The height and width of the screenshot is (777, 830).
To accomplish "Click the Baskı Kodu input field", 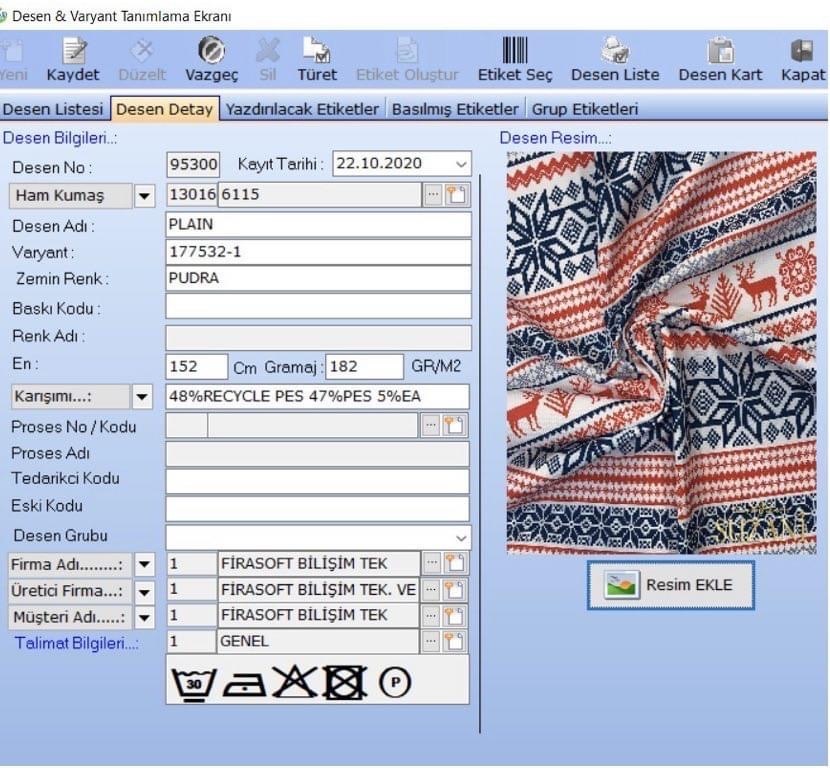I will pyautogui.click(x=318, y=307).
